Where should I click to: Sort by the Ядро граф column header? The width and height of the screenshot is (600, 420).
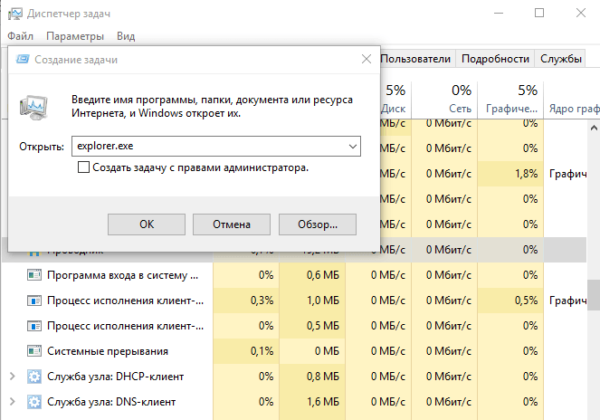(572, 99)
